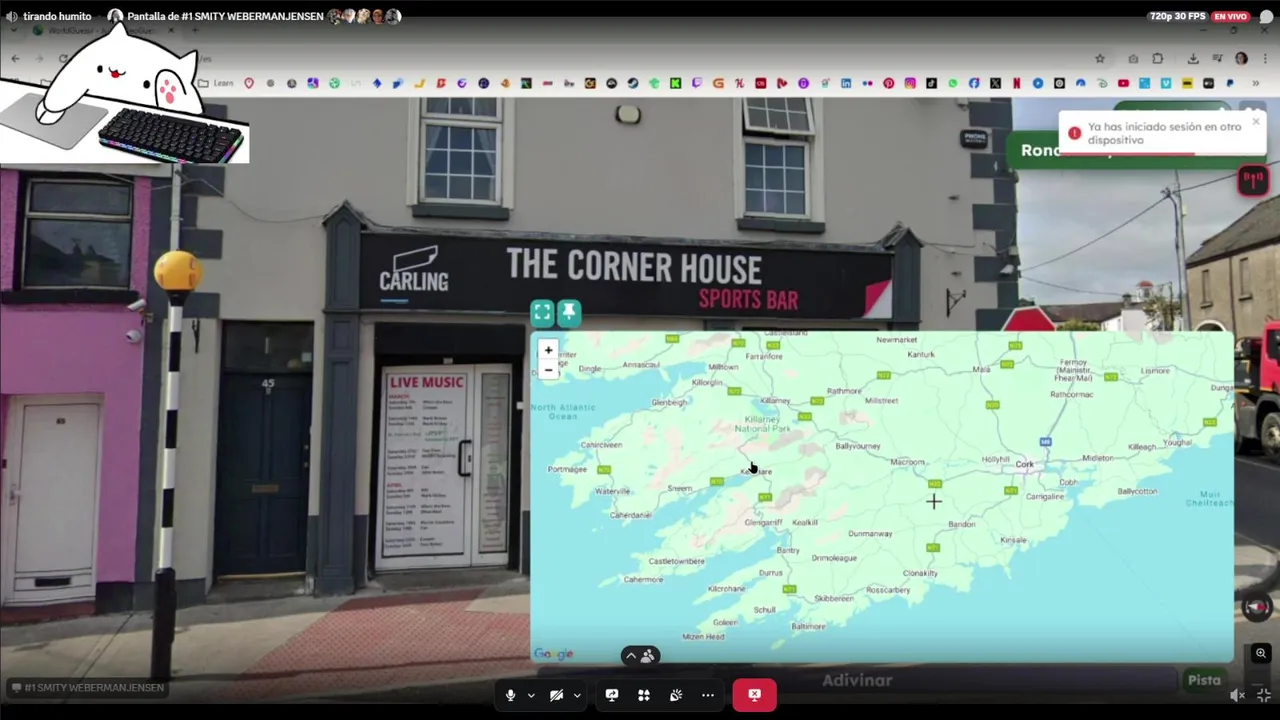Open the browser extensions puzzle icon
Screen dimensions: 1280x720
[1158, 59]
